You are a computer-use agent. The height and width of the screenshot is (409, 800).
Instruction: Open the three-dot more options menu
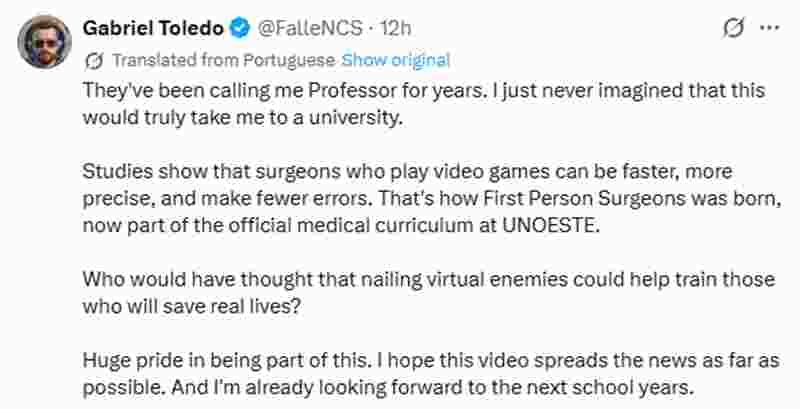click(769, 30)
